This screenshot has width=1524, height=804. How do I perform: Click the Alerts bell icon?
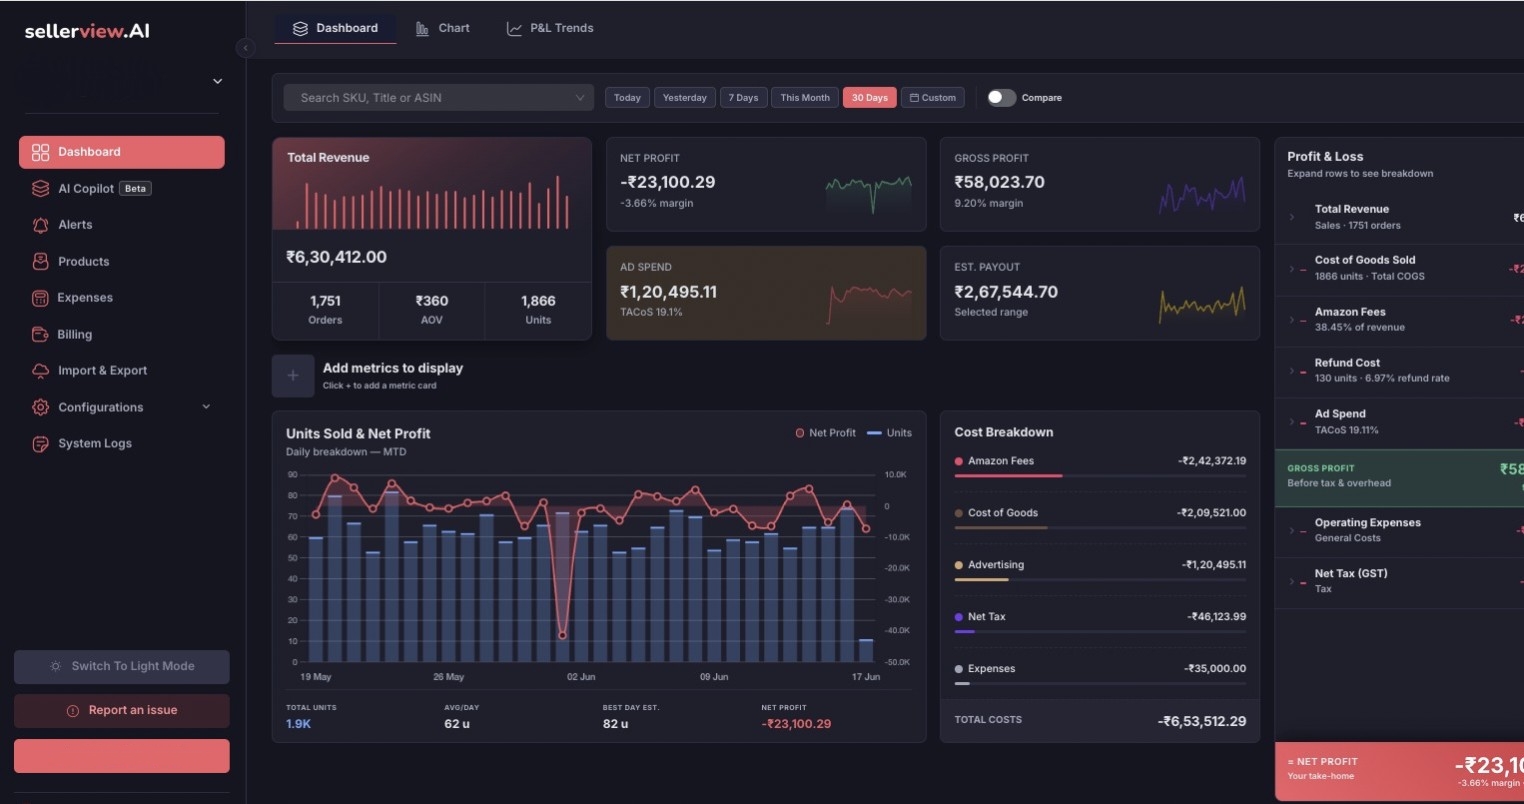[x=40, y=225]
